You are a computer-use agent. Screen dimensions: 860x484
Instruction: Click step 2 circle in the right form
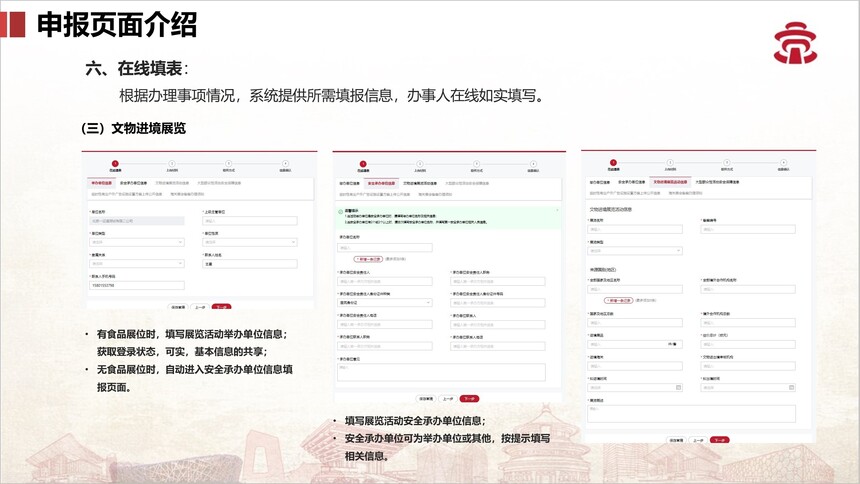pyautogui.click(x=670, y=162)
